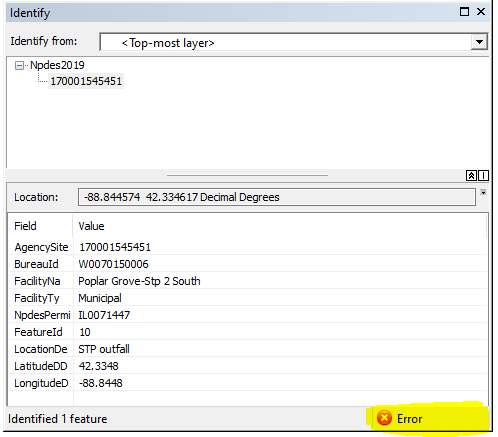The width and height of the screenshot is (498, 437).
Task: Select FeatureId value 10
Action: 85,332
